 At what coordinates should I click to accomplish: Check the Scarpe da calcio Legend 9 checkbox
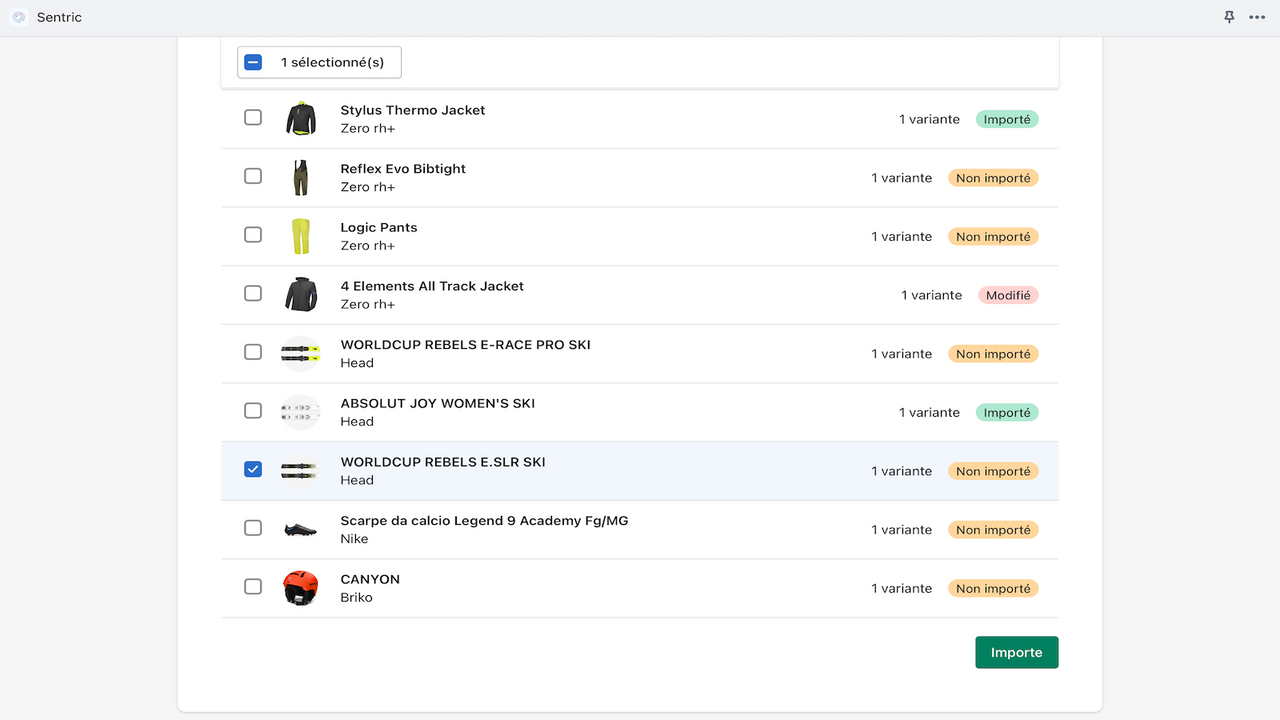pos(253,528)
